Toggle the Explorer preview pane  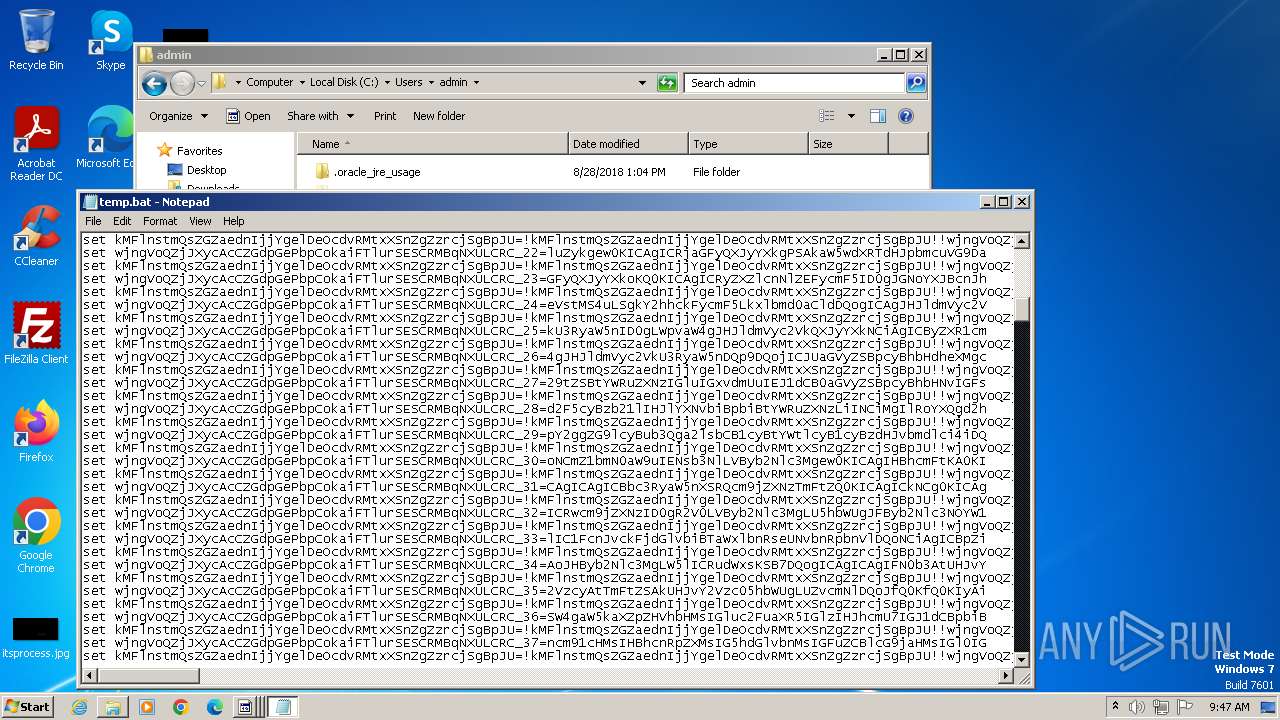[877, 116]
